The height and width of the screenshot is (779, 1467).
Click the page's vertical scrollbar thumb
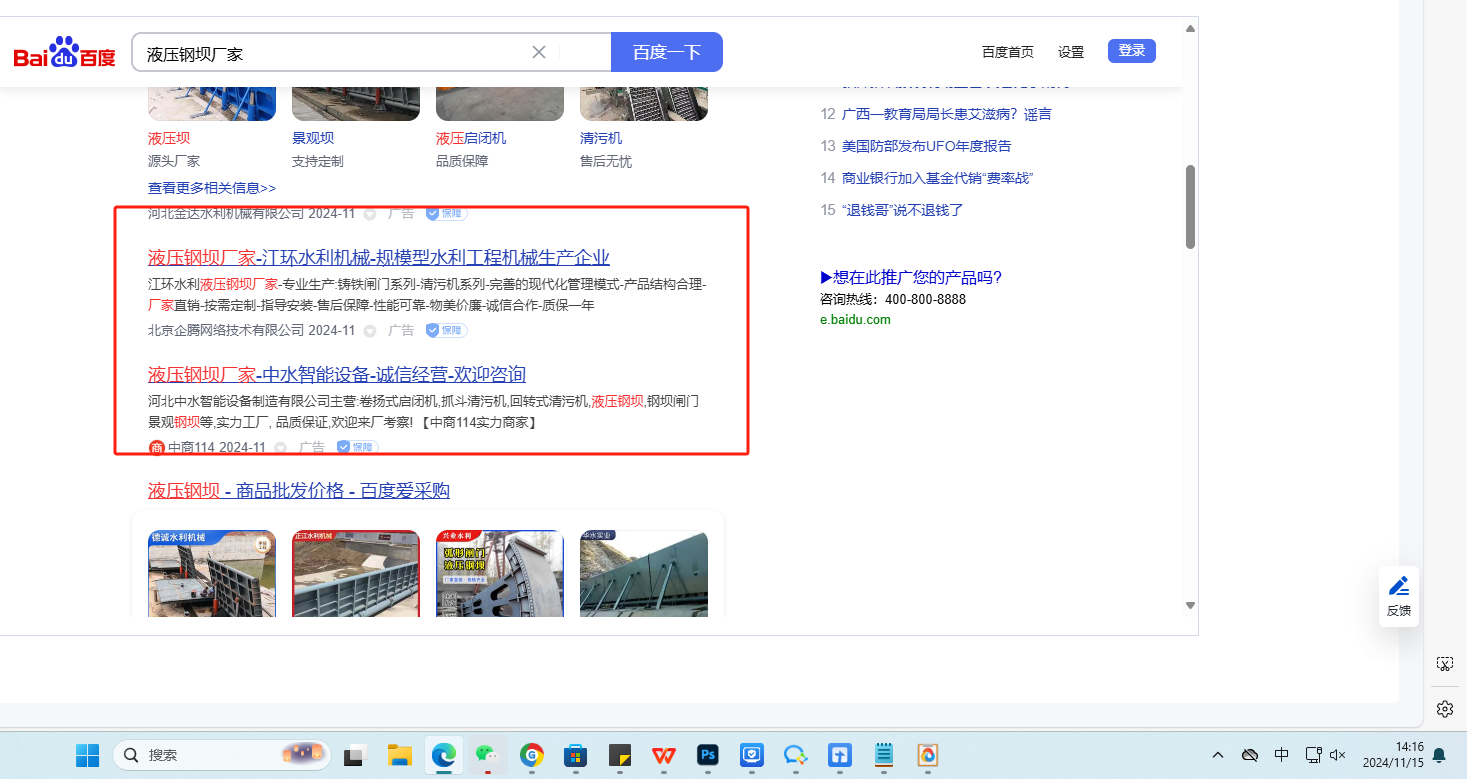coord(1190,206)
